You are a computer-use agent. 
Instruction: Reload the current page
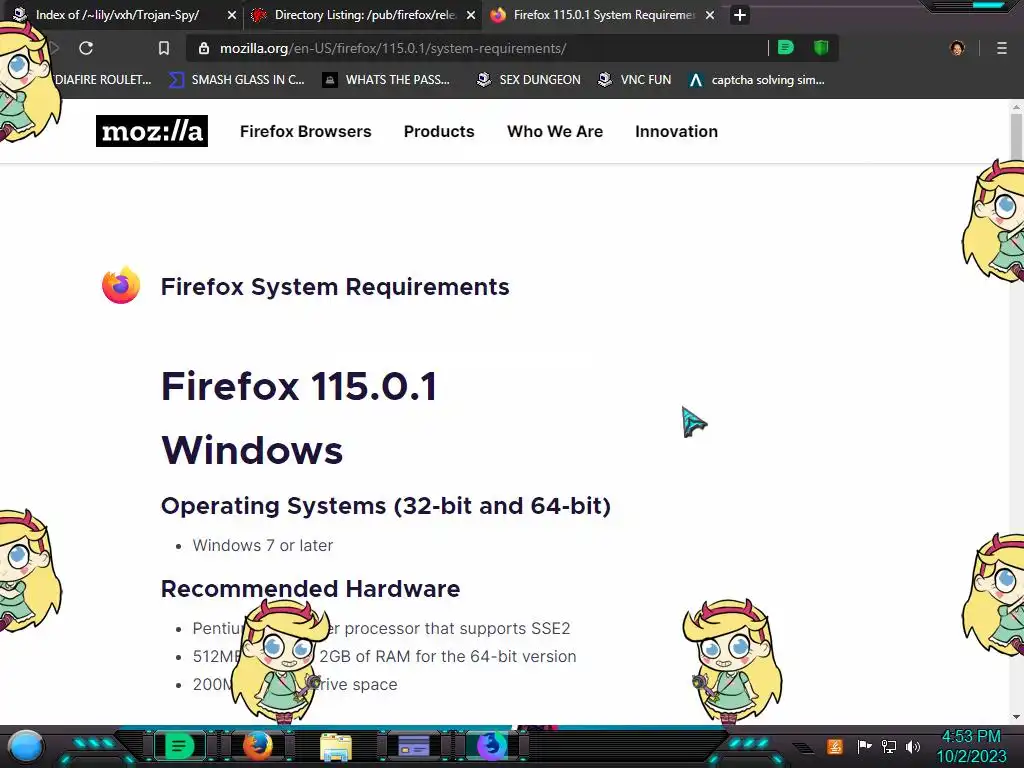(x=86, y=48)
